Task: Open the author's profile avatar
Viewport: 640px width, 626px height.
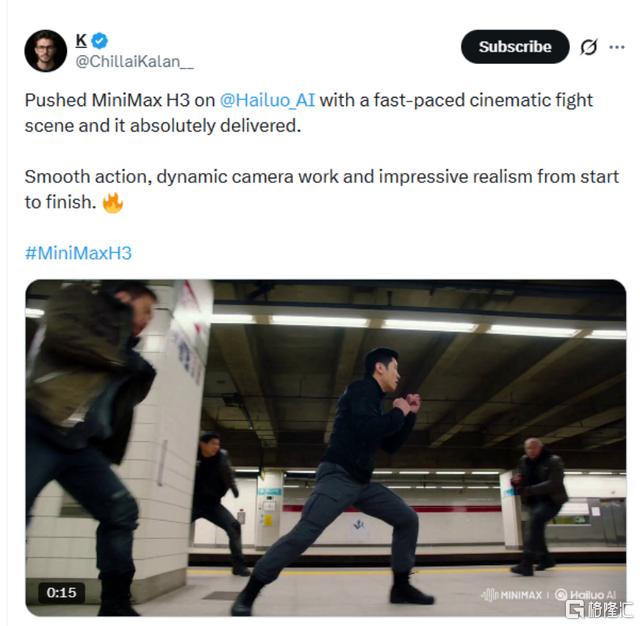Action: point(45,51)
